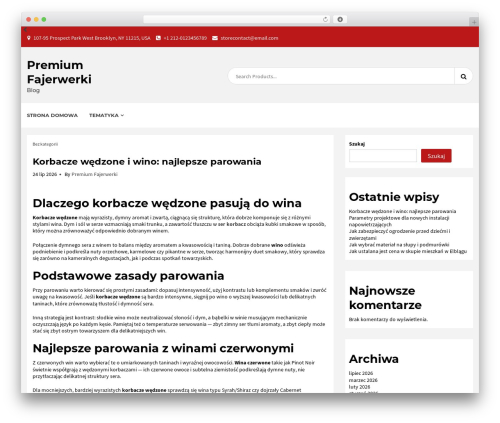Click the storecontact@email.com address
500x423 pixels.
(249, 38)
